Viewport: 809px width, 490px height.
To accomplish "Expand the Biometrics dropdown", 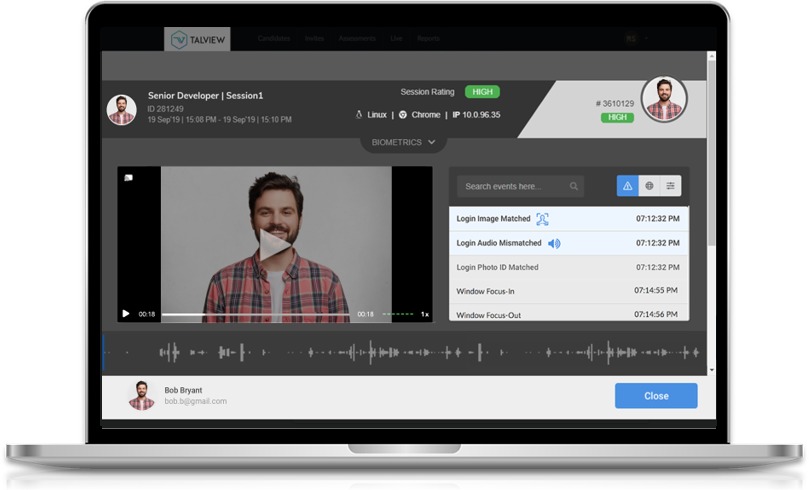I will pos(403,142).
